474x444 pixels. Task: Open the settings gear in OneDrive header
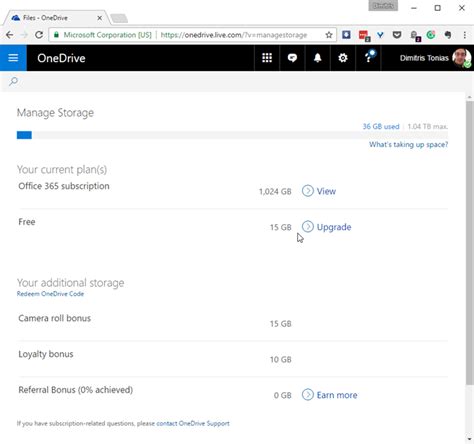tap(343, 58)
